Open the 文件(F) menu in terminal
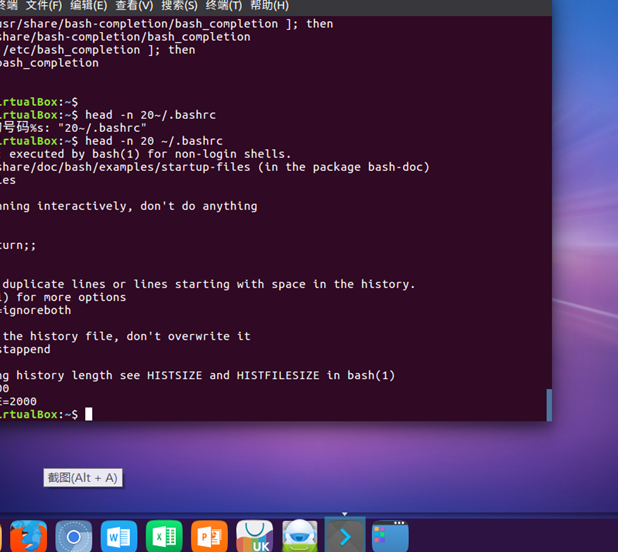Screen dimensions: 618x552 pyautogui.click(x=44, y=6)
